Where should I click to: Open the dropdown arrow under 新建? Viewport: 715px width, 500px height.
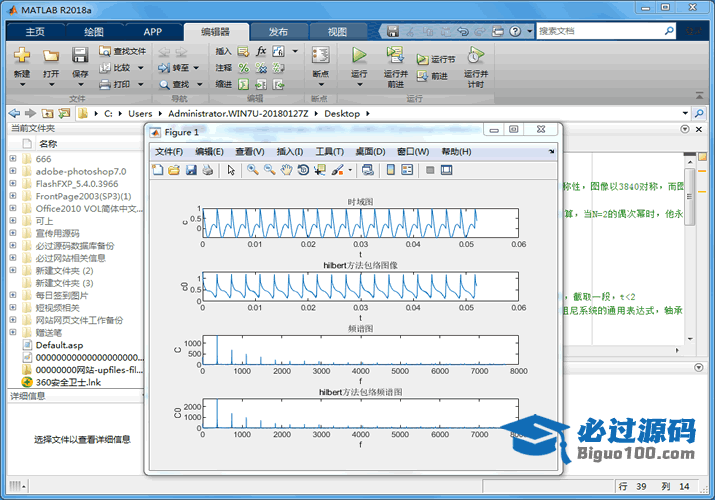[22, 84]
